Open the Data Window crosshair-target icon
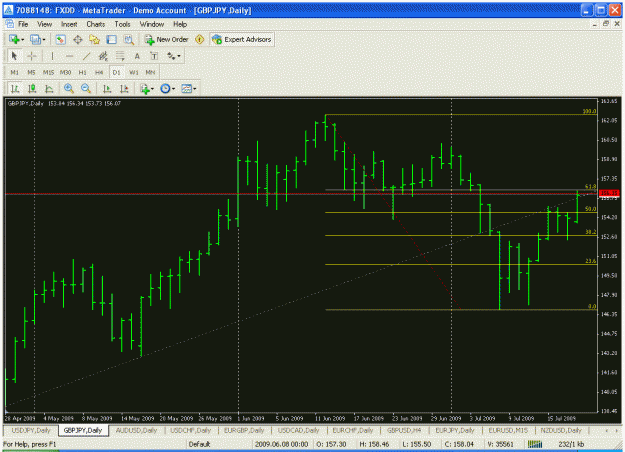 point(77,39)
